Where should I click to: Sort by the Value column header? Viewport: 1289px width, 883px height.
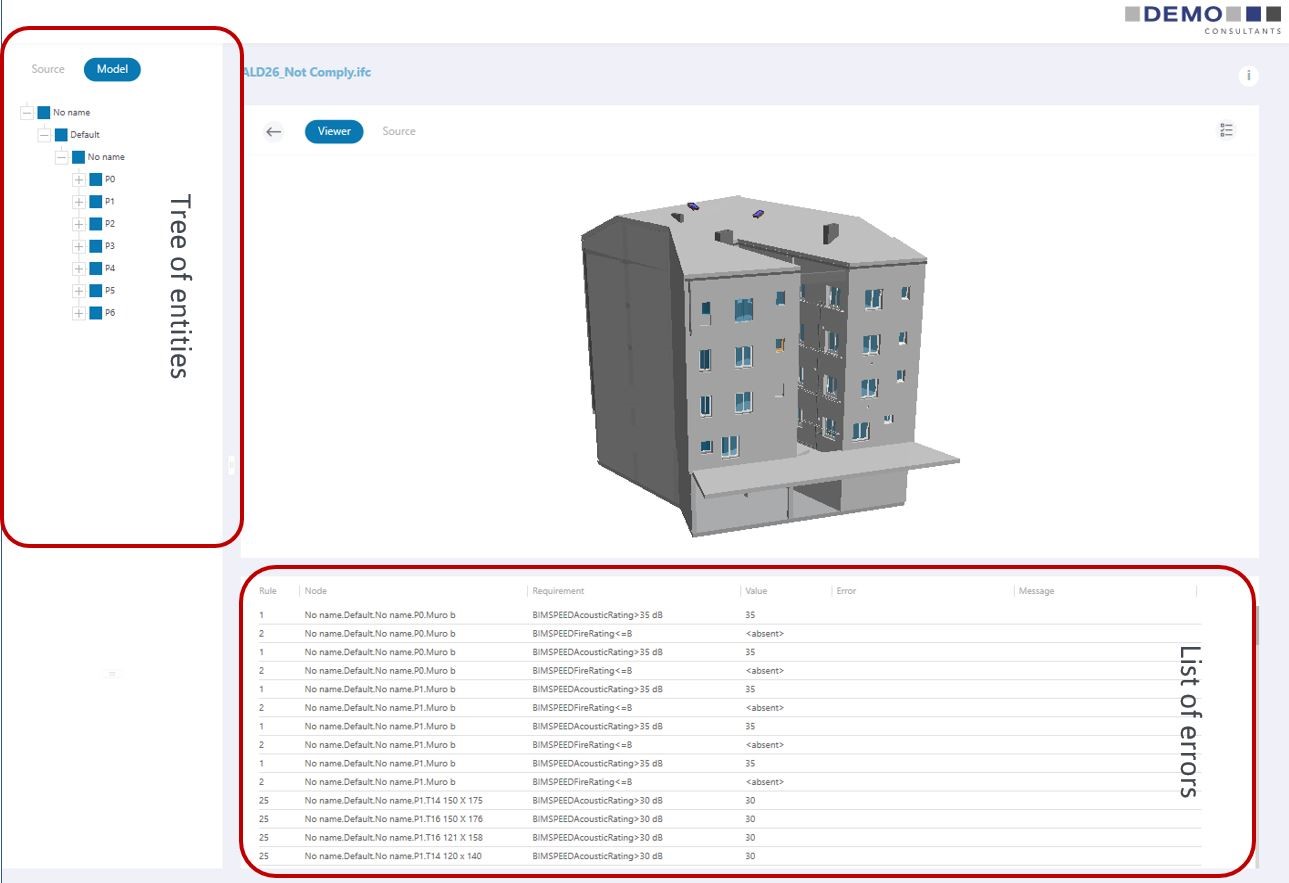point(756,591)
